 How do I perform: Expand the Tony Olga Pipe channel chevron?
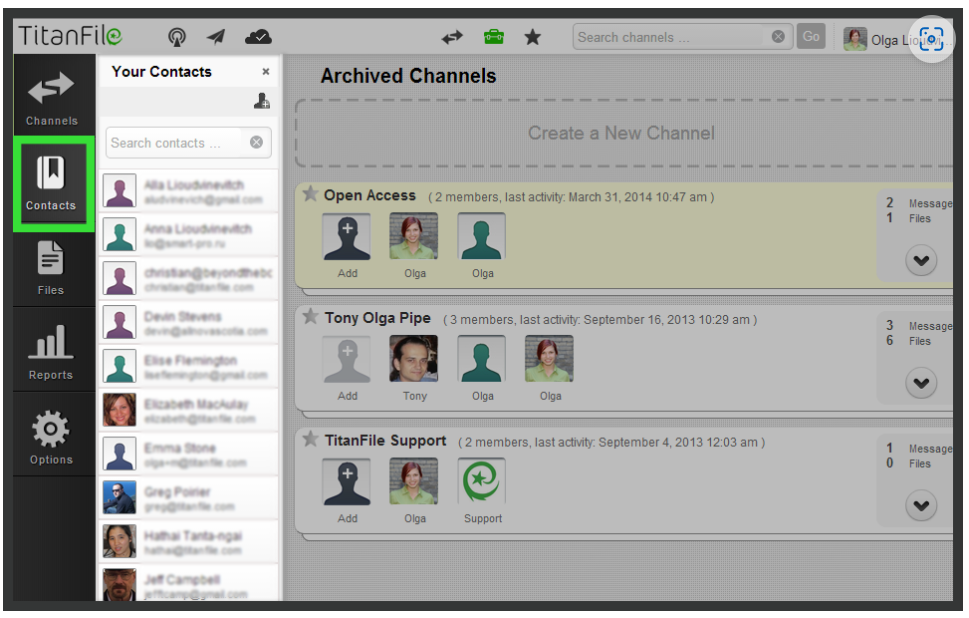(921, 383)
